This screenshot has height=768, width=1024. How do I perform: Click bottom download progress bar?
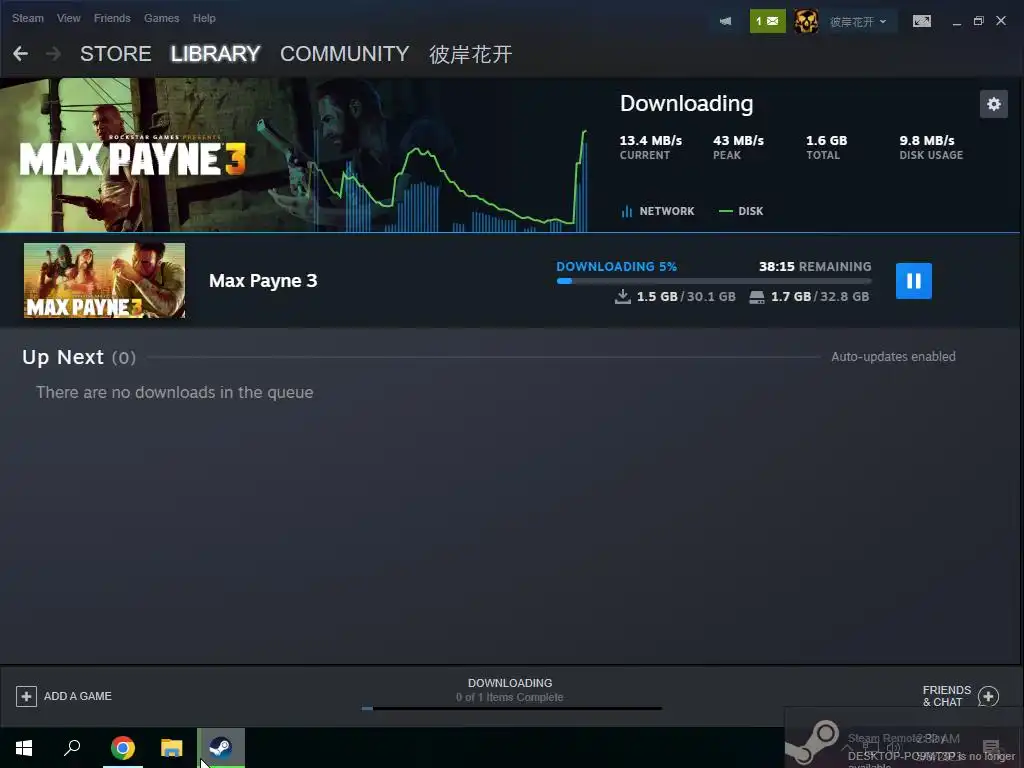tap(511, 708)
